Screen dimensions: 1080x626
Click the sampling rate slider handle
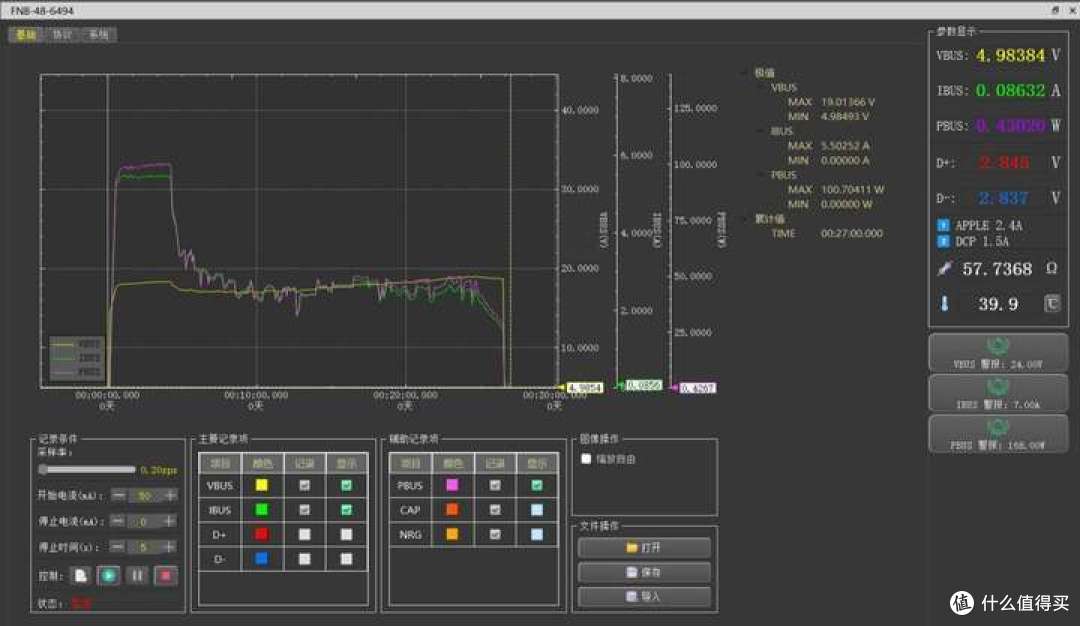point(43,470)
